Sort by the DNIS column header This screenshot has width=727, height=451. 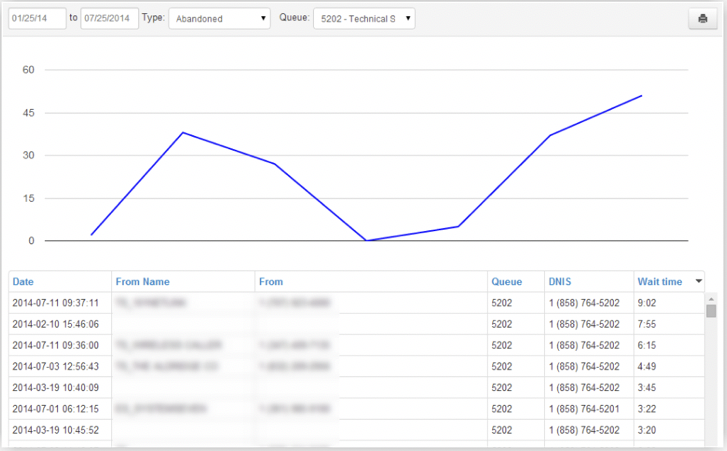[560, 282]
